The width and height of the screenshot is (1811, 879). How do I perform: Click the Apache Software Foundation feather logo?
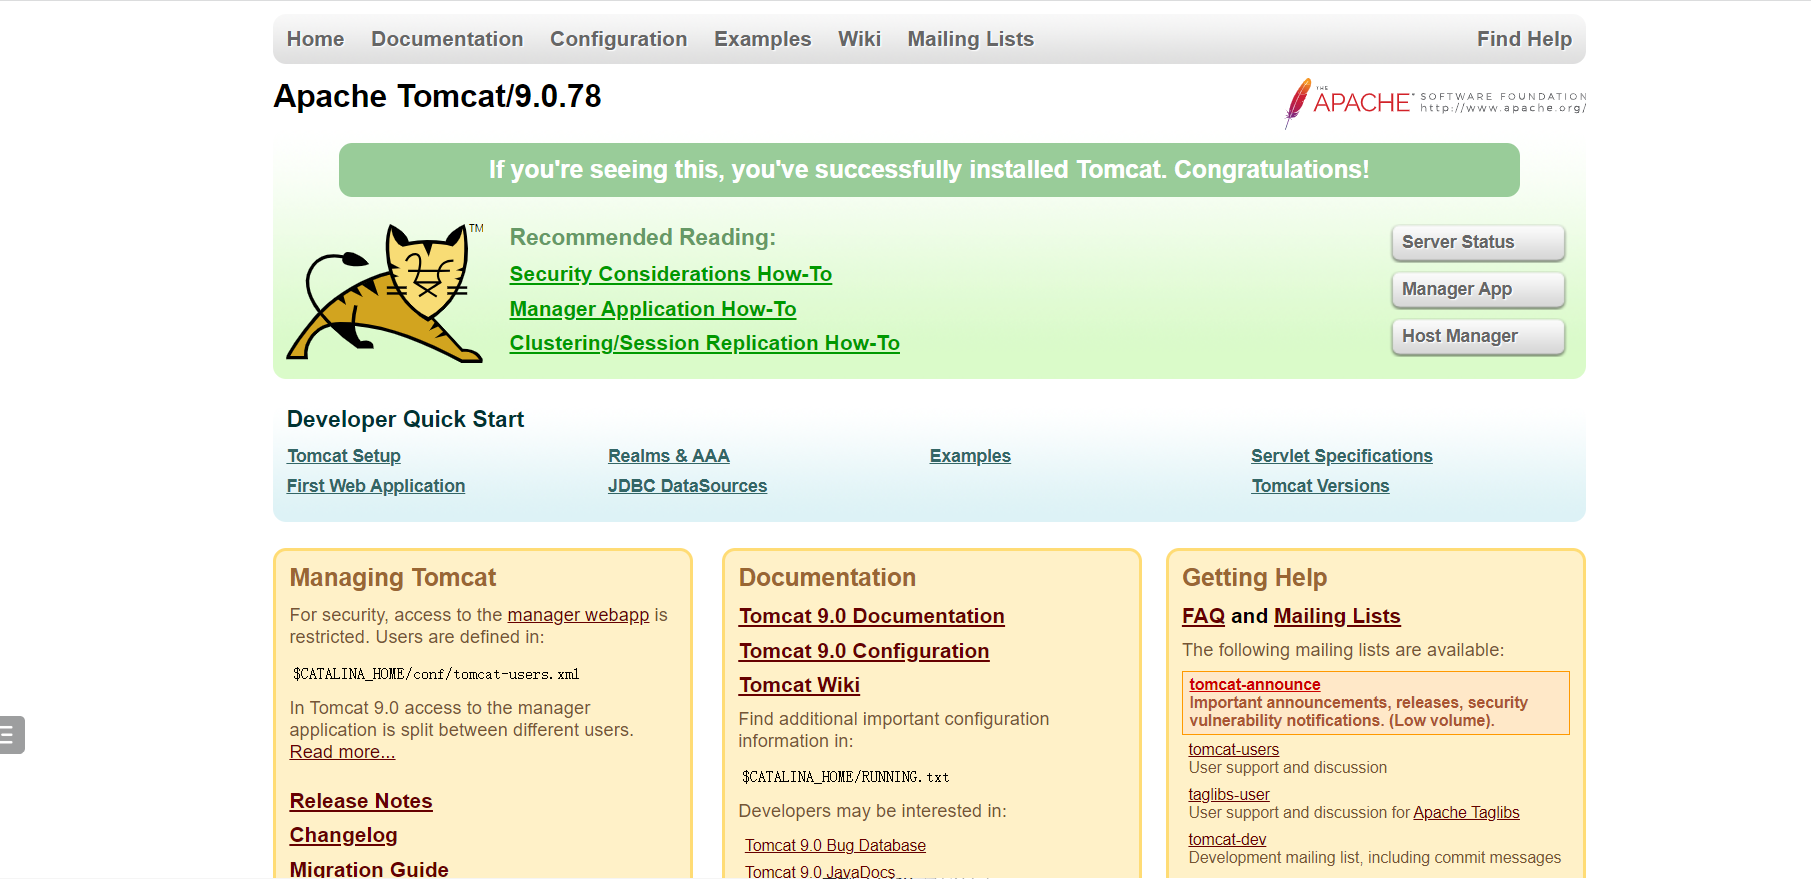pyautogui.click(x=1435, y=103)
